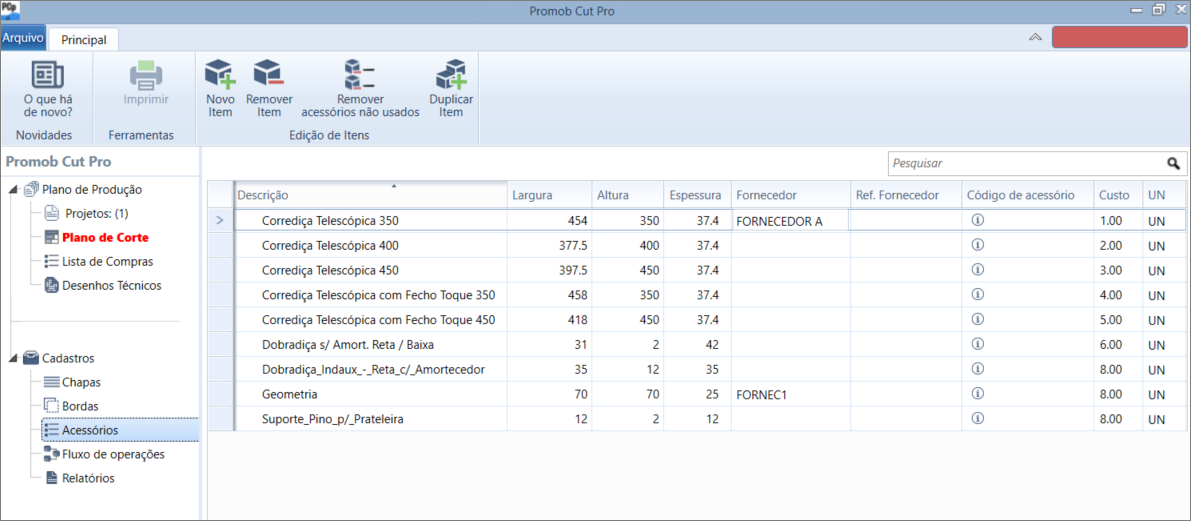Sort by the Fornecedor column header
This screenshot has width=1191, height=521.
(791, 195)
